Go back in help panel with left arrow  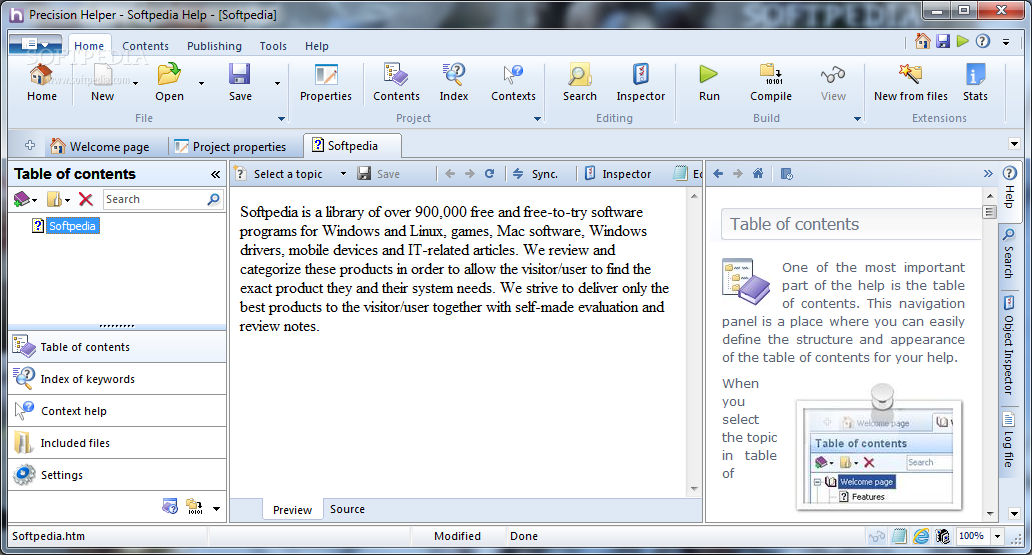[718, 174]
